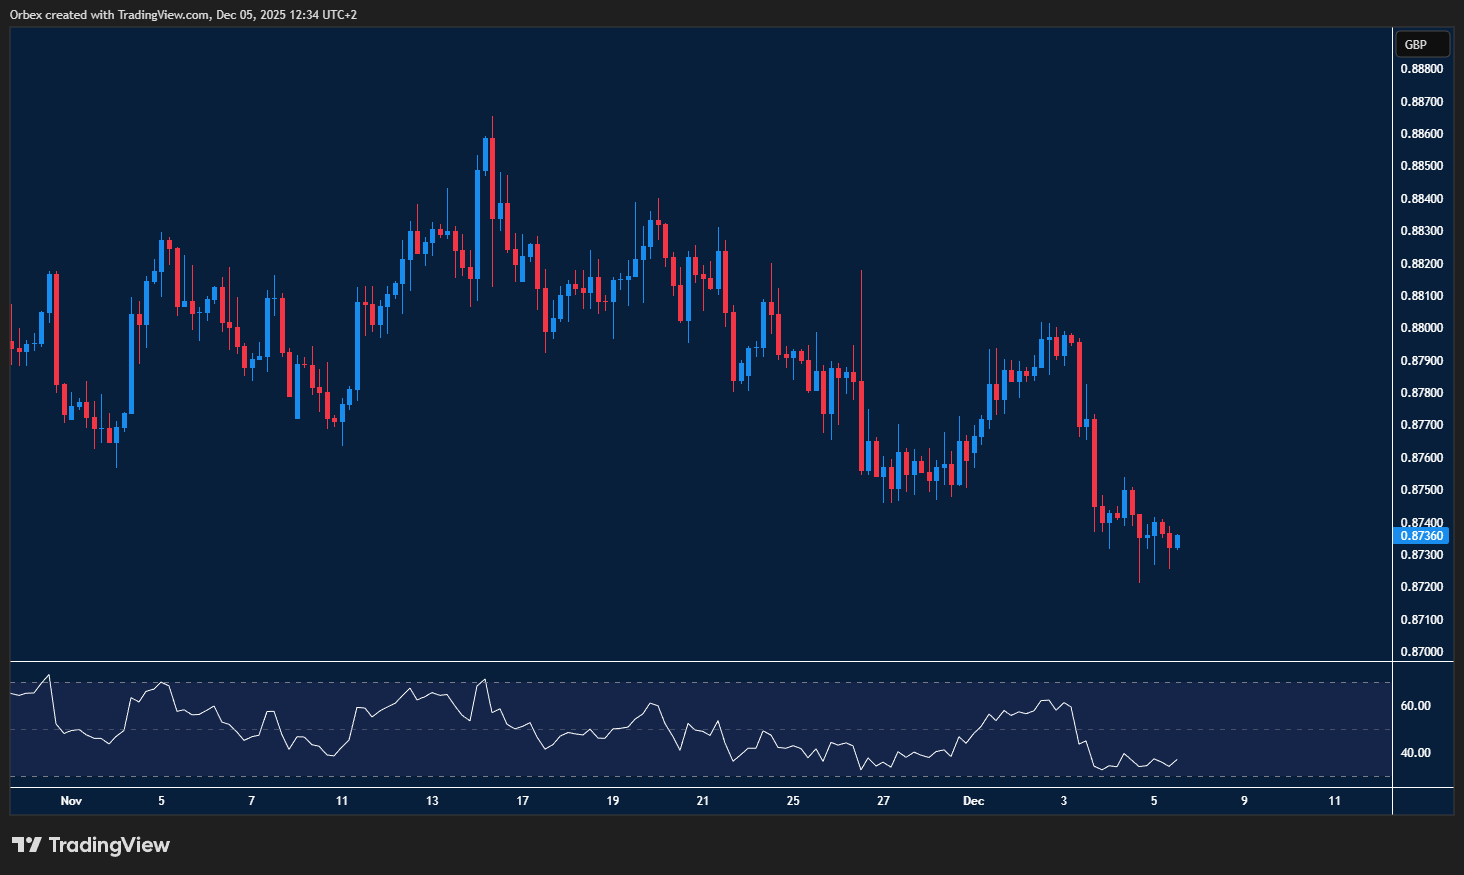
Task: Click the 60.00 RSI scale label
Action: click(x=1415, y=706)
